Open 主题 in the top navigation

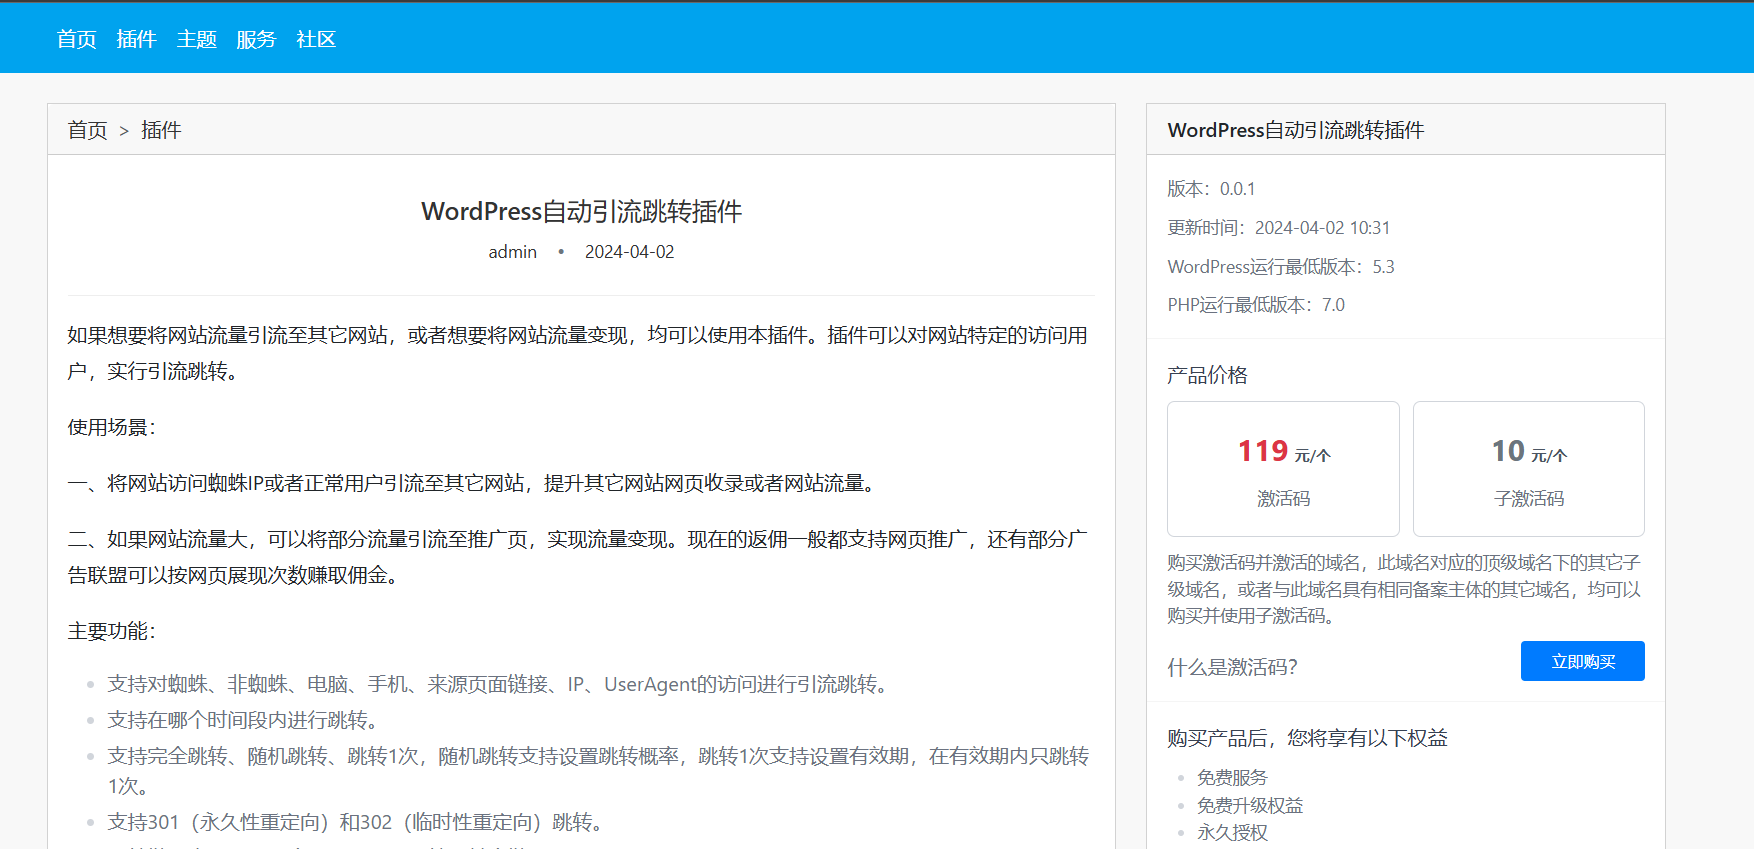[196, 39]
